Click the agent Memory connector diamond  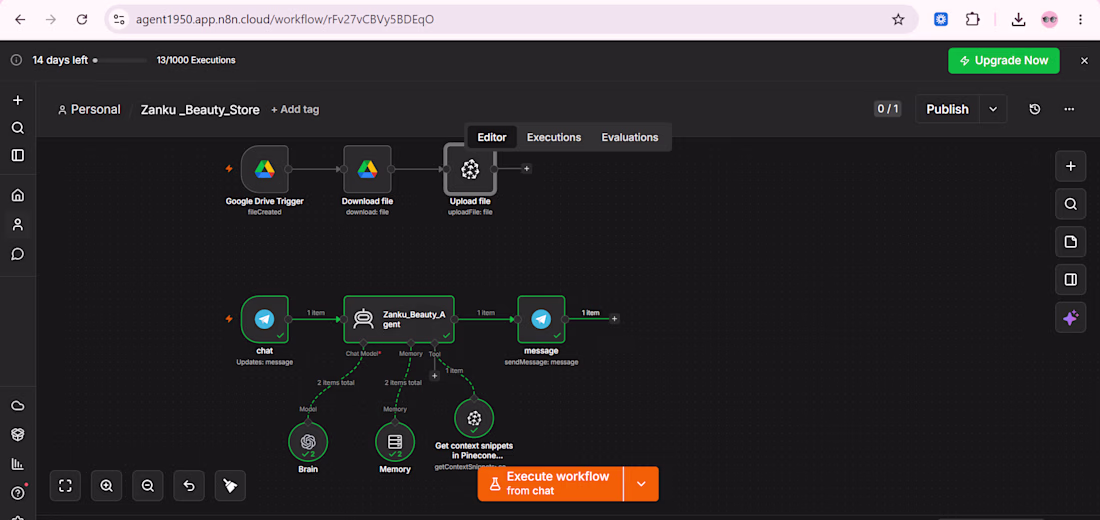click(410, 343)
